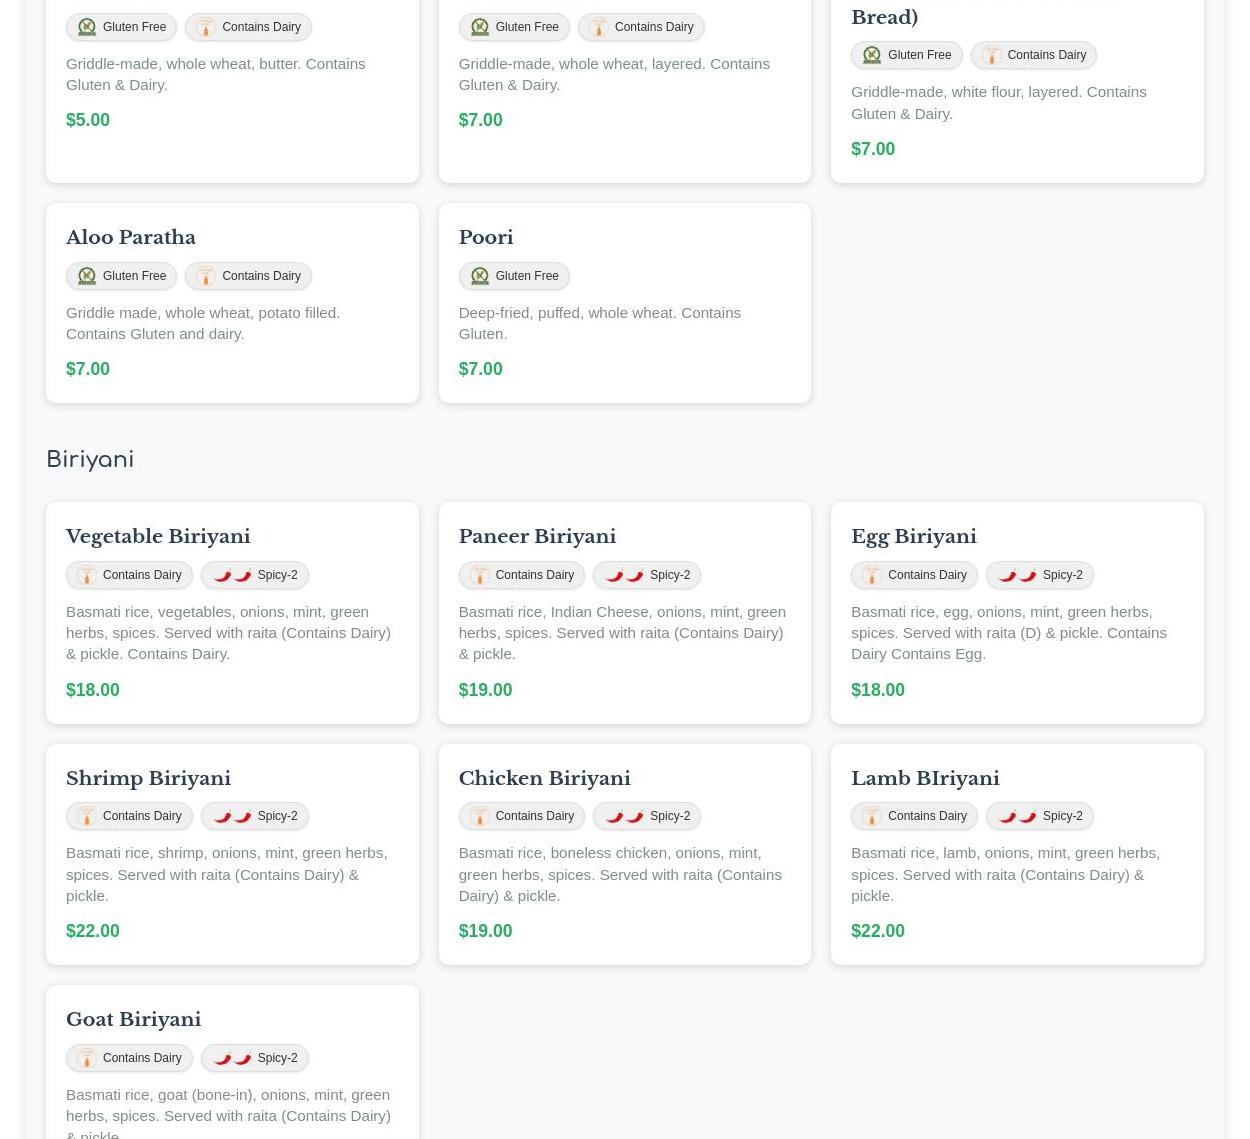Choose the Chicken Biriyani title
This screenshot has height=1139, width=1250.
pos(544,778)
